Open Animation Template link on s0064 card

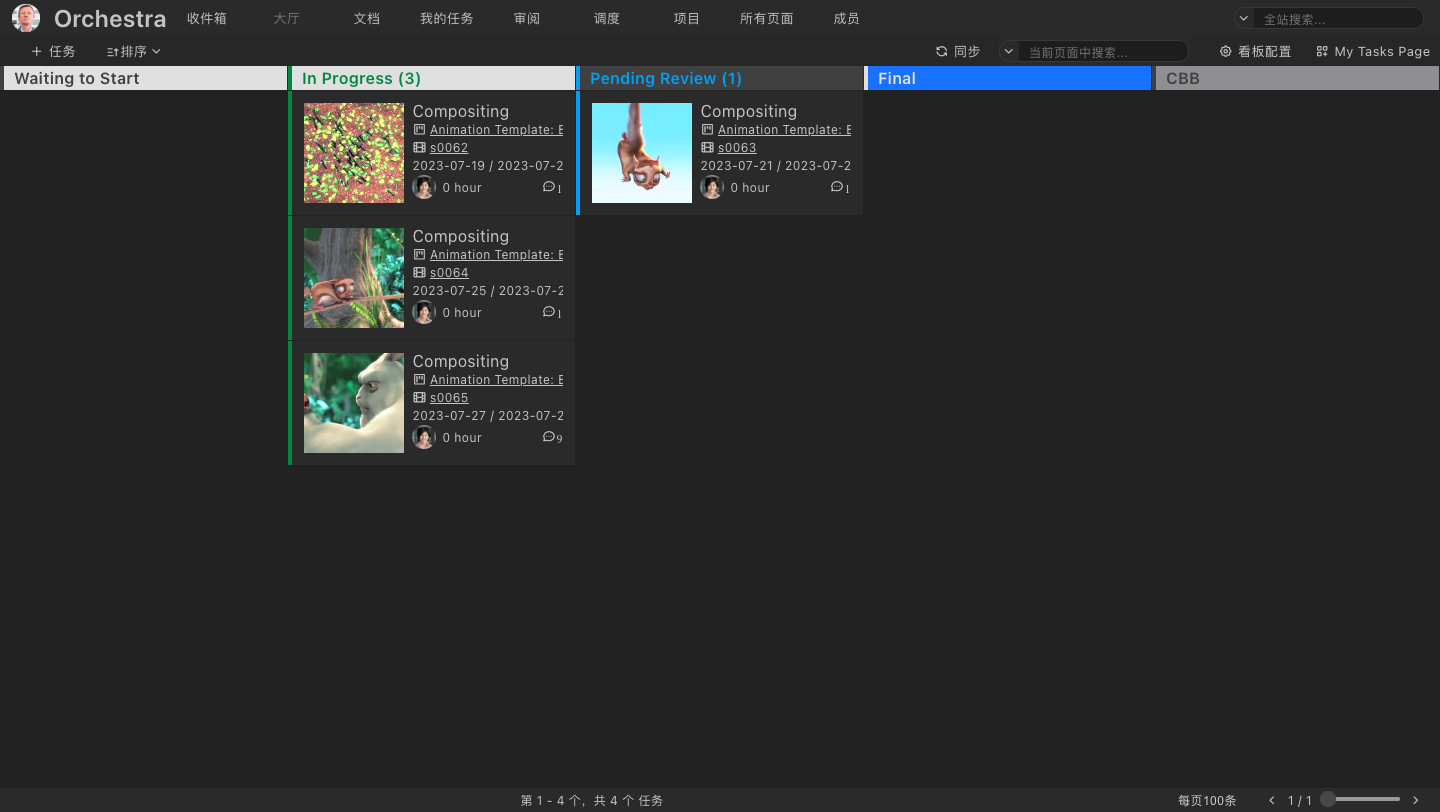click(x=496, y=254)
